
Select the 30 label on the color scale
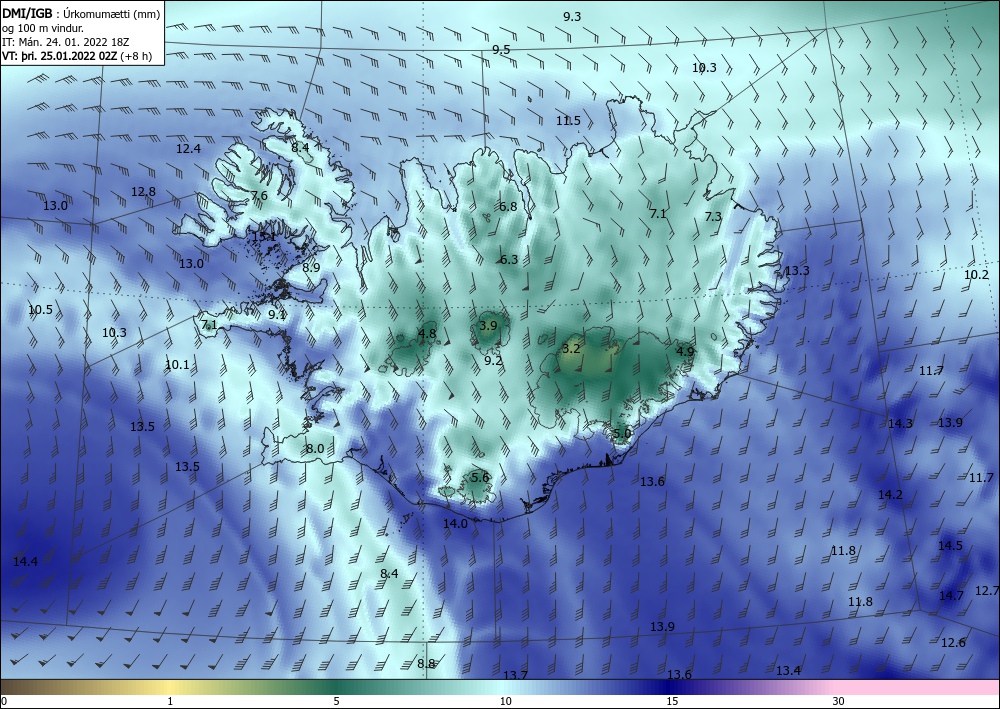(x=839, y=701)
